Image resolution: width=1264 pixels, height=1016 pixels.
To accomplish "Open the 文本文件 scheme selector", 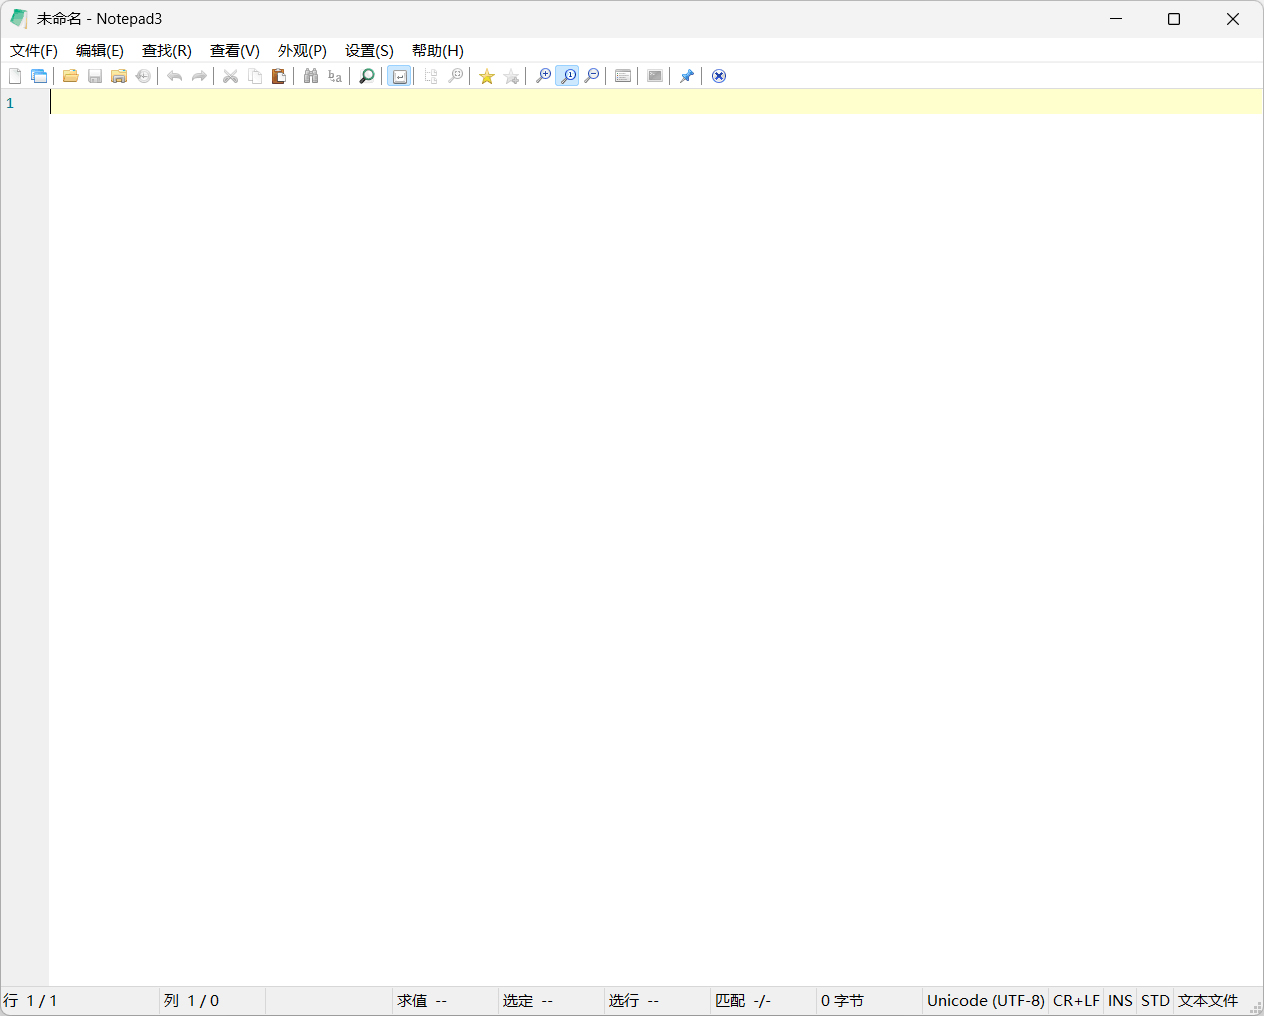I will point(1207,1000).
